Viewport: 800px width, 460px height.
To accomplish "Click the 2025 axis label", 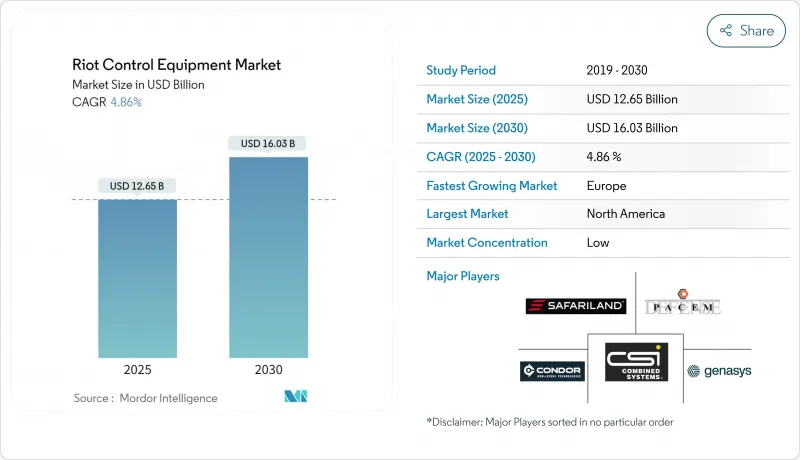I will tap(137, 370).
